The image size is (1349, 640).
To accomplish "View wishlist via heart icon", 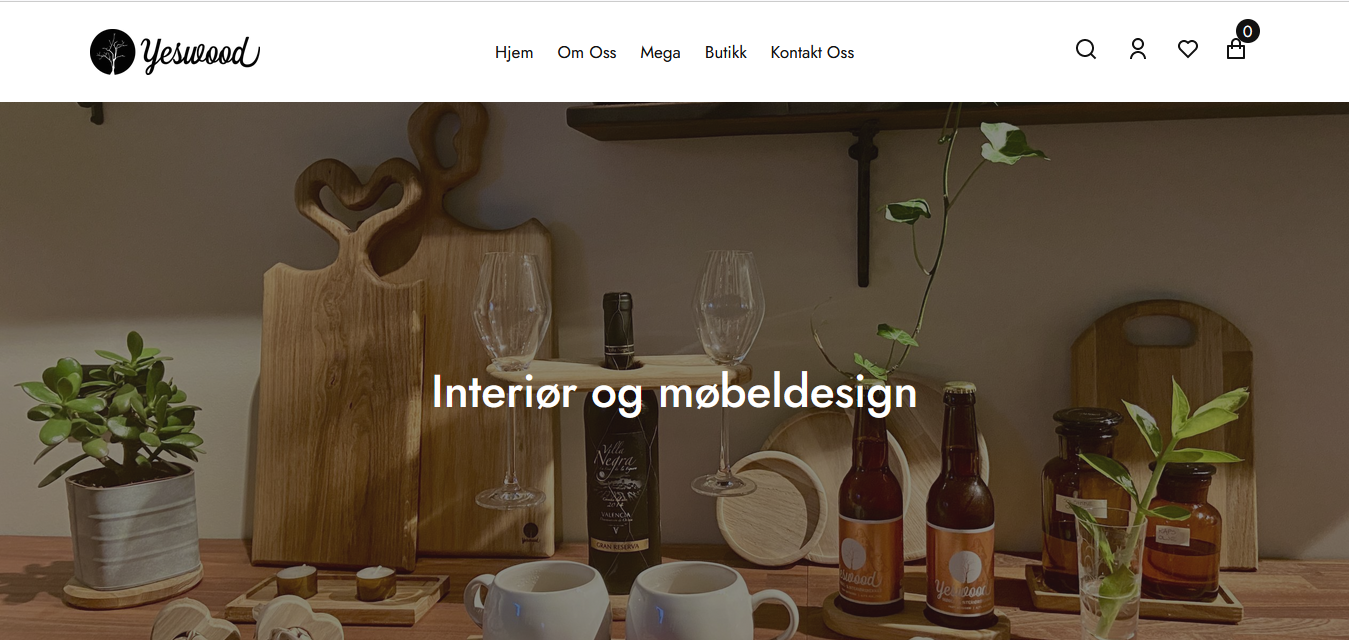I will point(1187,48).
